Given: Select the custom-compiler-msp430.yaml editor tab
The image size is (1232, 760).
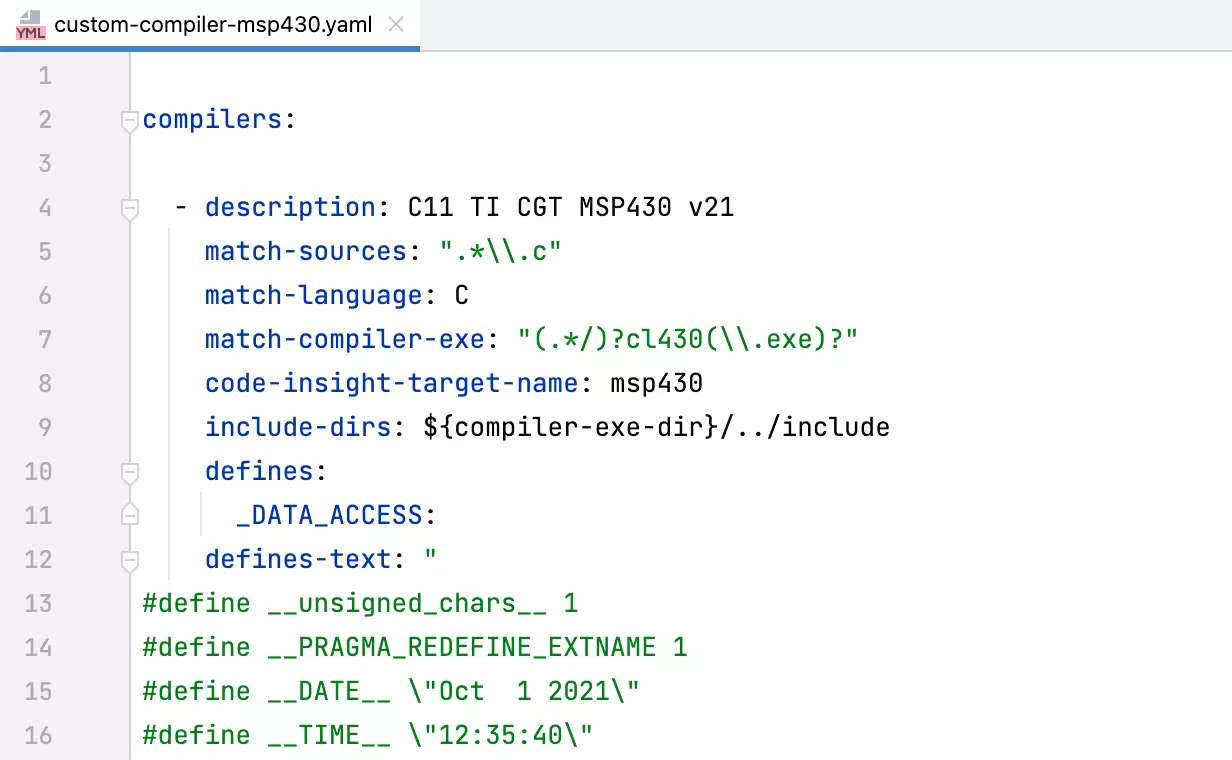Looking at the screenshot, I should tap(213, 25).
